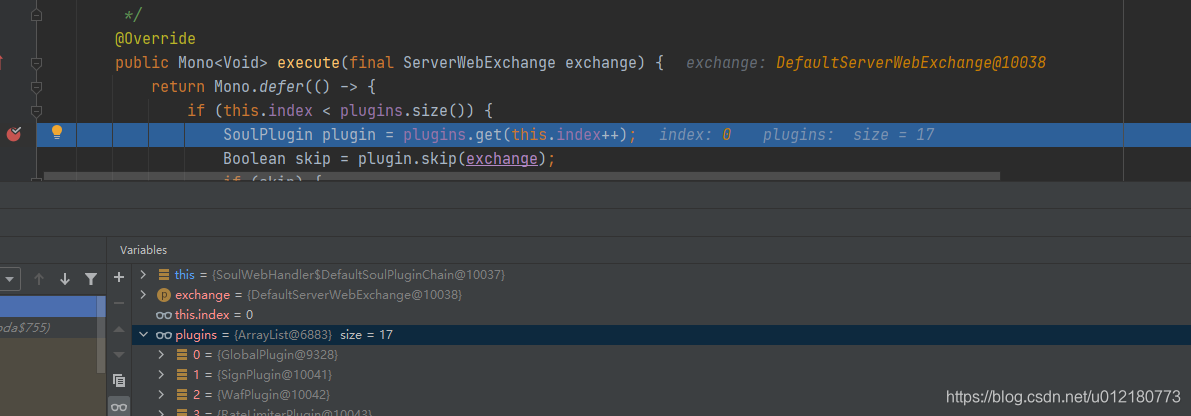
Task: Click the stack icon of SignPlugin element
Action: click(182, 375)
